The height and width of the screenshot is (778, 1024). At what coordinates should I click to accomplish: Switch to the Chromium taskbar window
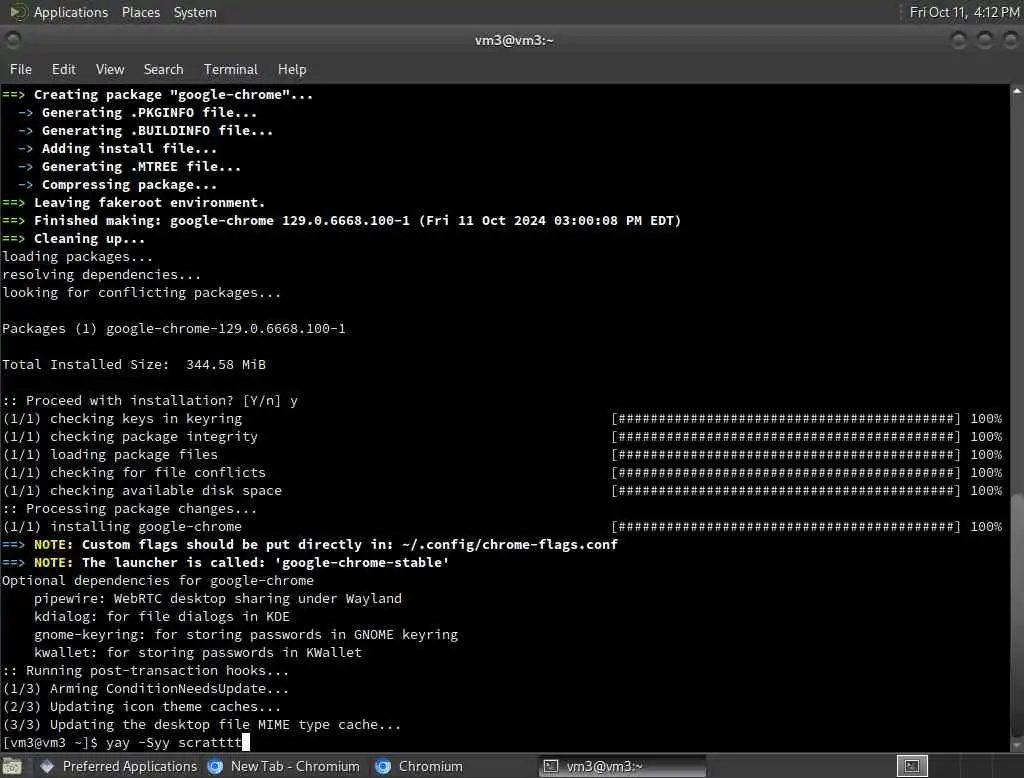(419, 766)
